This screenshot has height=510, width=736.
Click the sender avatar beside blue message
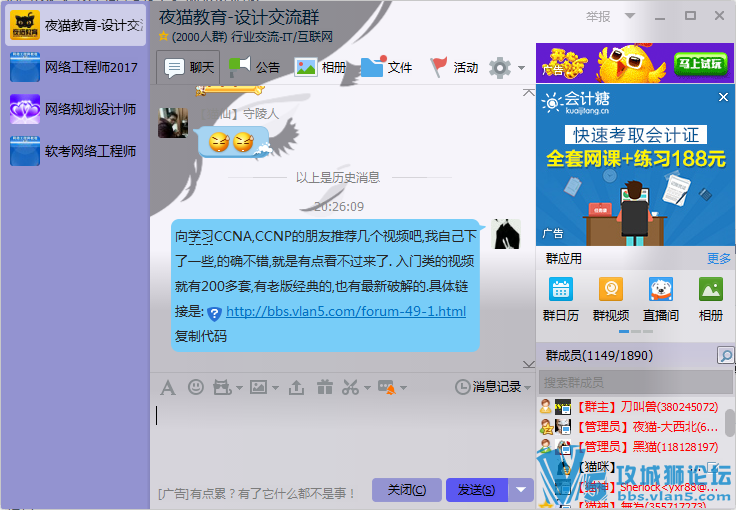(506, 234)
